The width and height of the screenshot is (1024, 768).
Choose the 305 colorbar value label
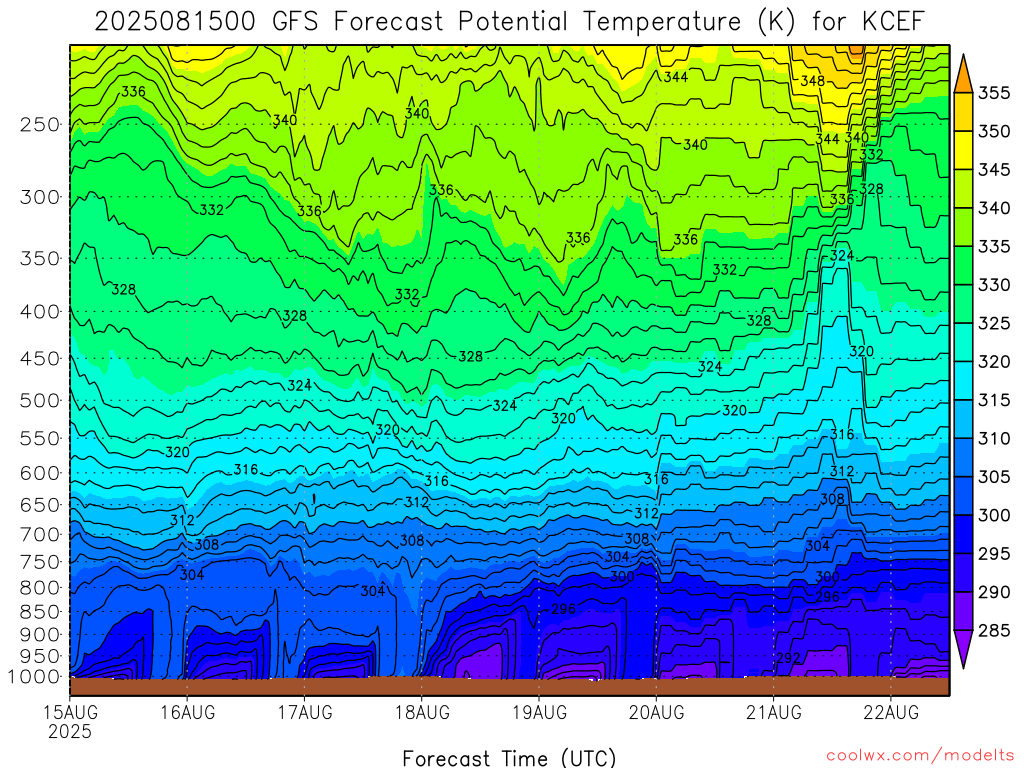tap(994, 477)
